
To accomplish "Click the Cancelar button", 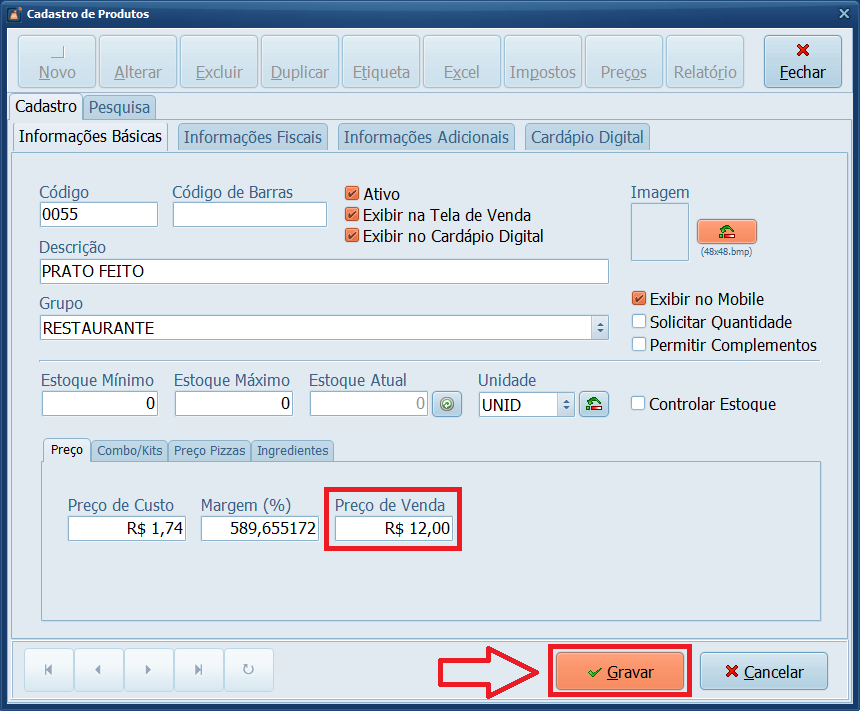I will [764, 672].
